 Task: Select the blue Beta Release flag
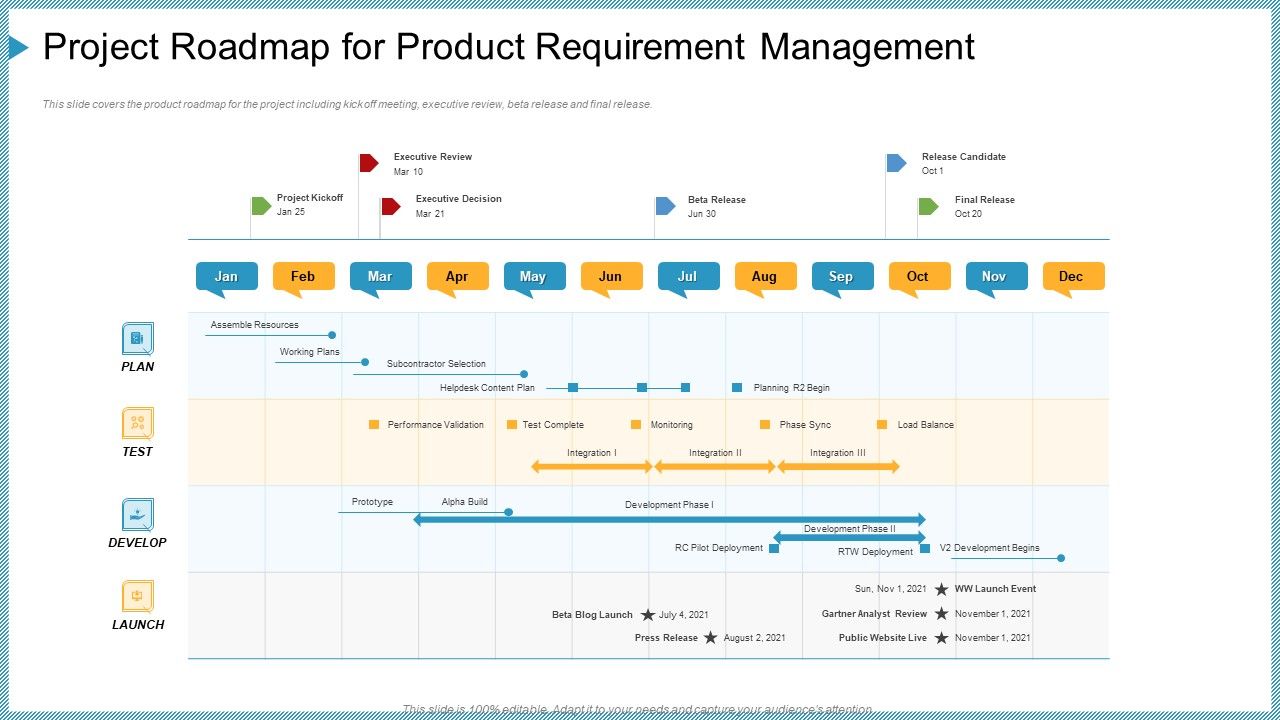tap(665, 206)
